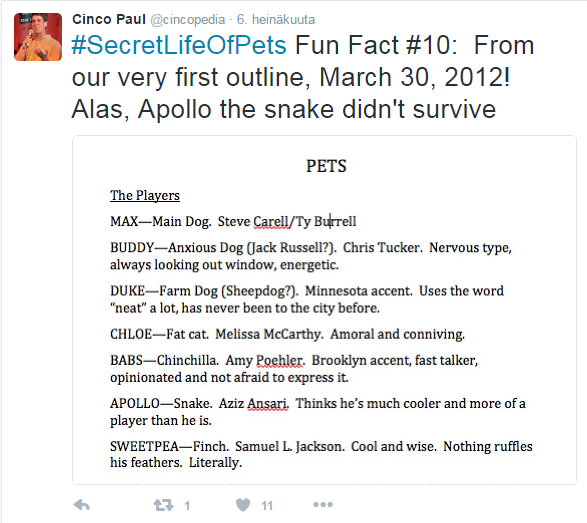This screenshot has width=587, height=523.
Task: Click the red-underlined name Ansari
Action: point(267,403)
